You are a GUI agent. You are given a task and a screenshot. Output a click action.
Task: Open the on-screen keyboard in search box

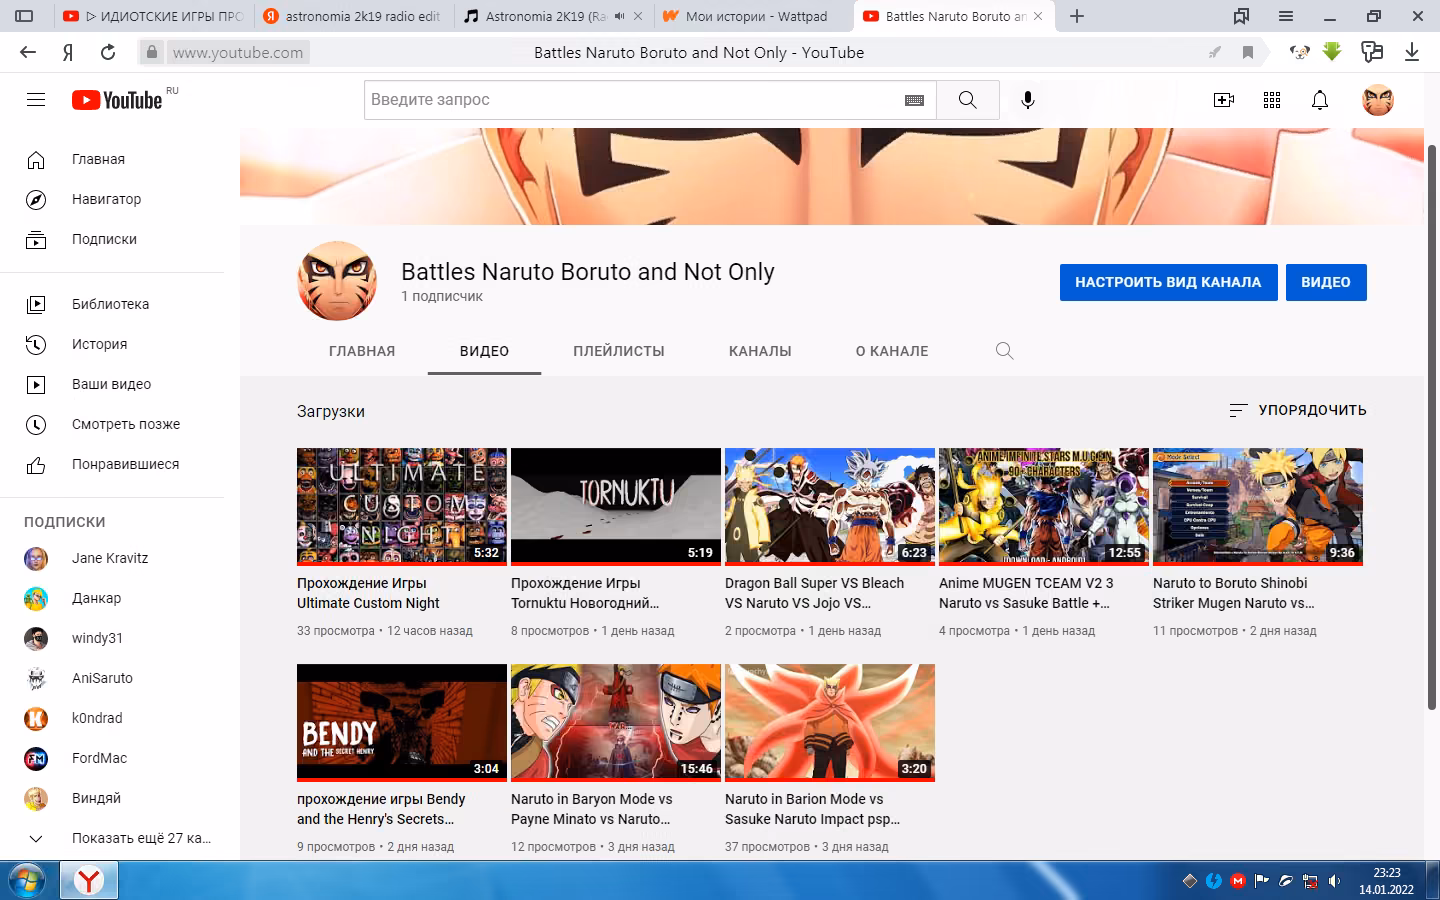[x=914, y=100]
